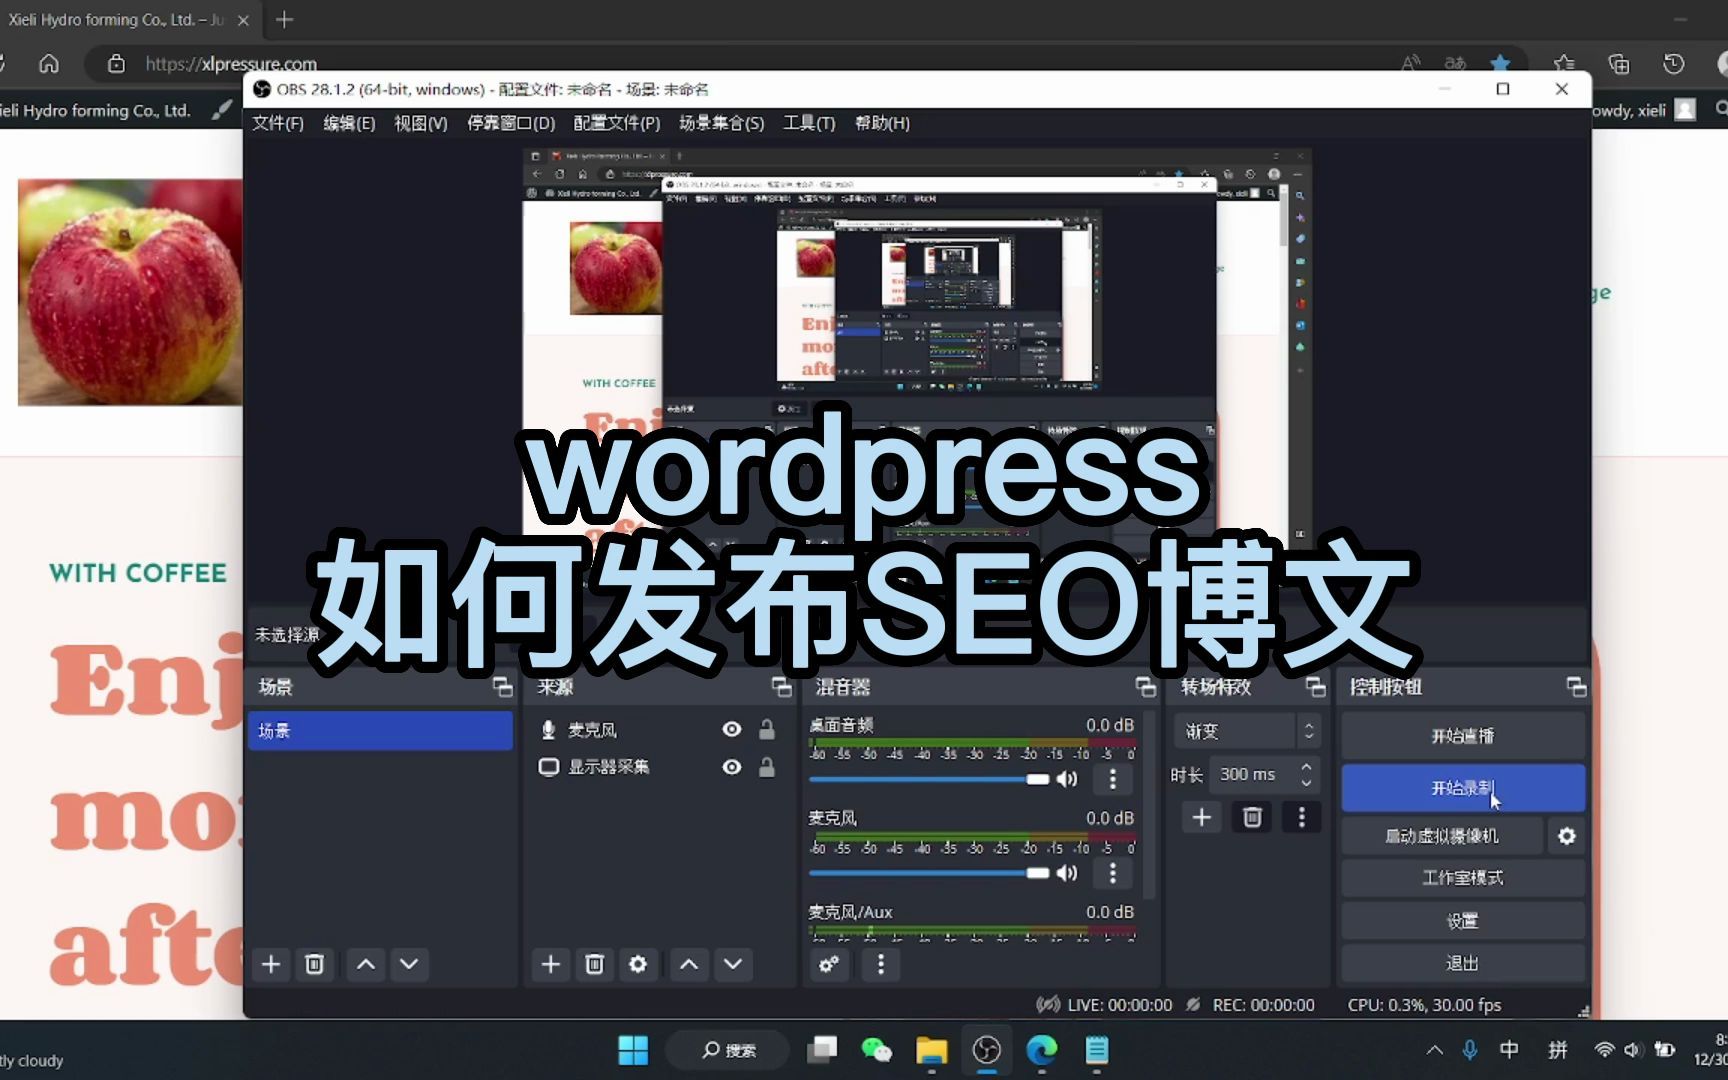This screenshot has width=1728, height=1080.
Task: Open 麦克风 channel options menu
Action: tap(1112, 873)
